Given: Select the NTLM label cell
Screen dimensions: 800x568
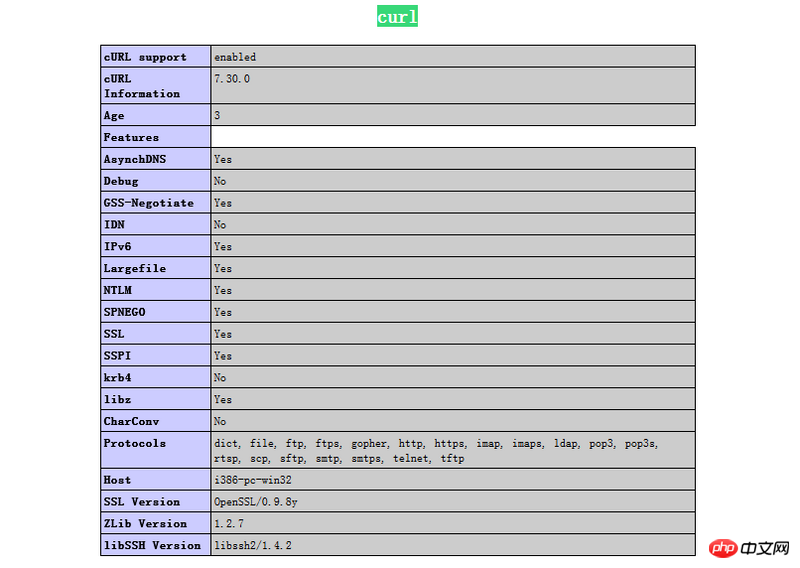Looking at the screenshot, I should pos(156,290).
